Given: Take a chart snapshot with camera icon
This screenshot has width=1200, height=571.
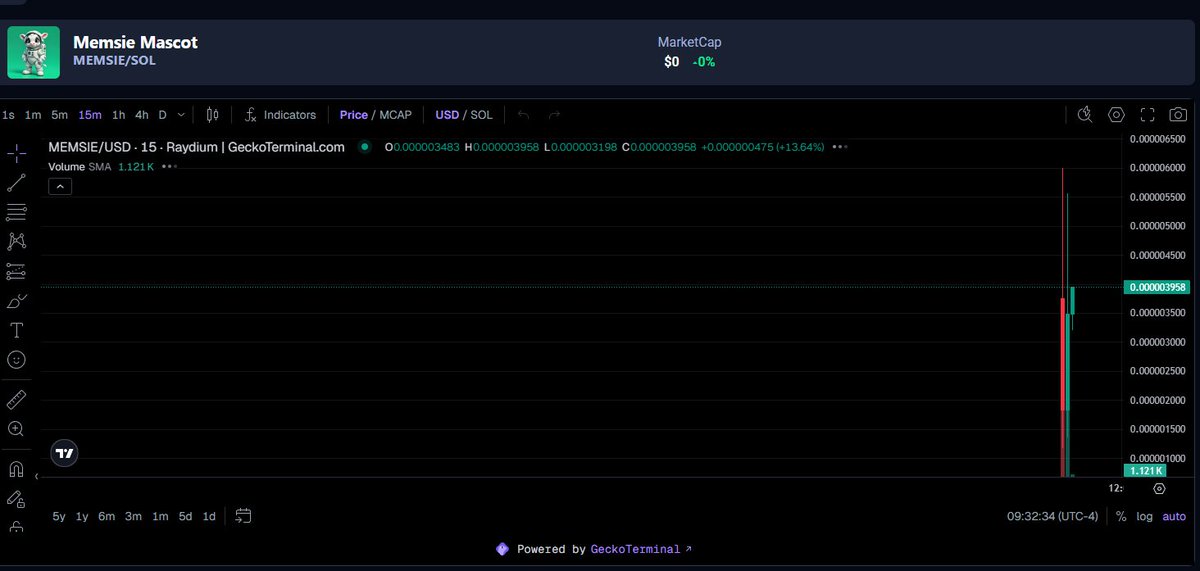Looking at the screenshot, I should pos(1179,115).
